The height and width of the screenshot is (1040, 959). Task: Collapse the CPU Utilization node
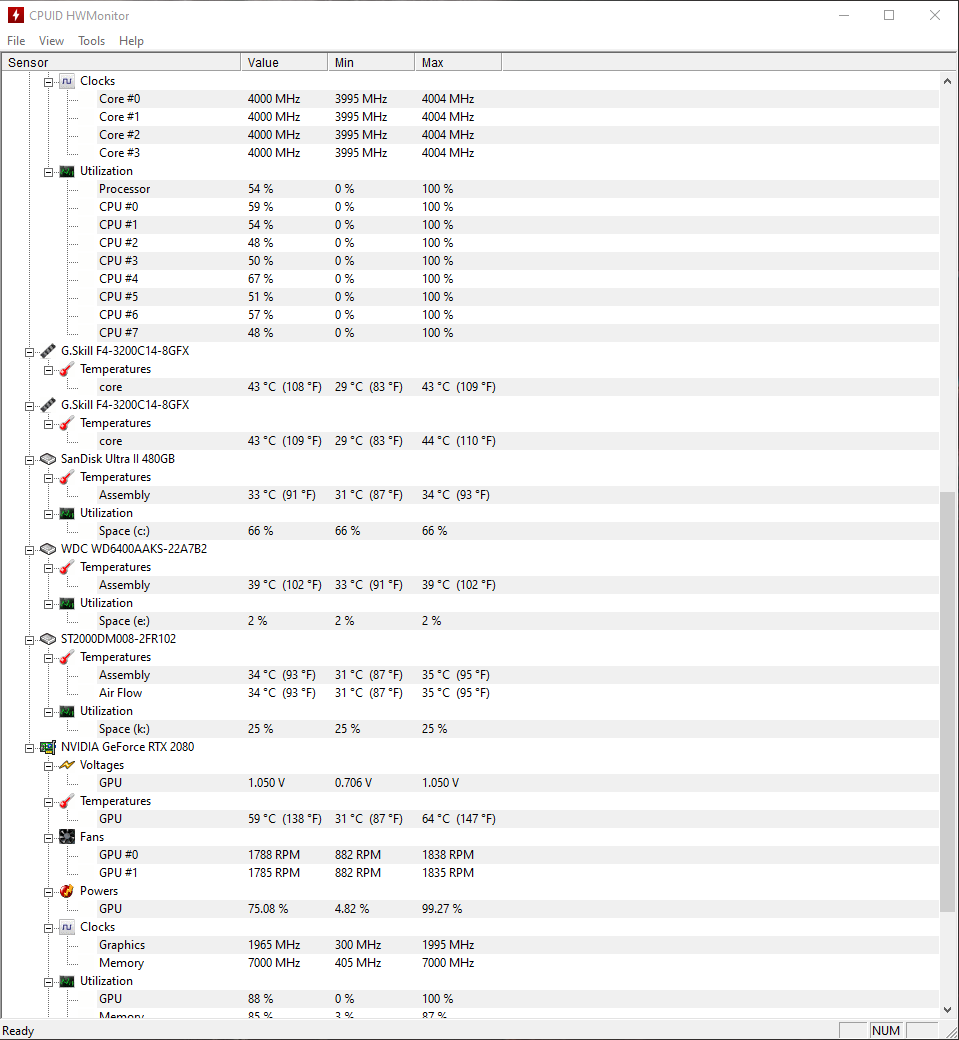tap(48, 172)
